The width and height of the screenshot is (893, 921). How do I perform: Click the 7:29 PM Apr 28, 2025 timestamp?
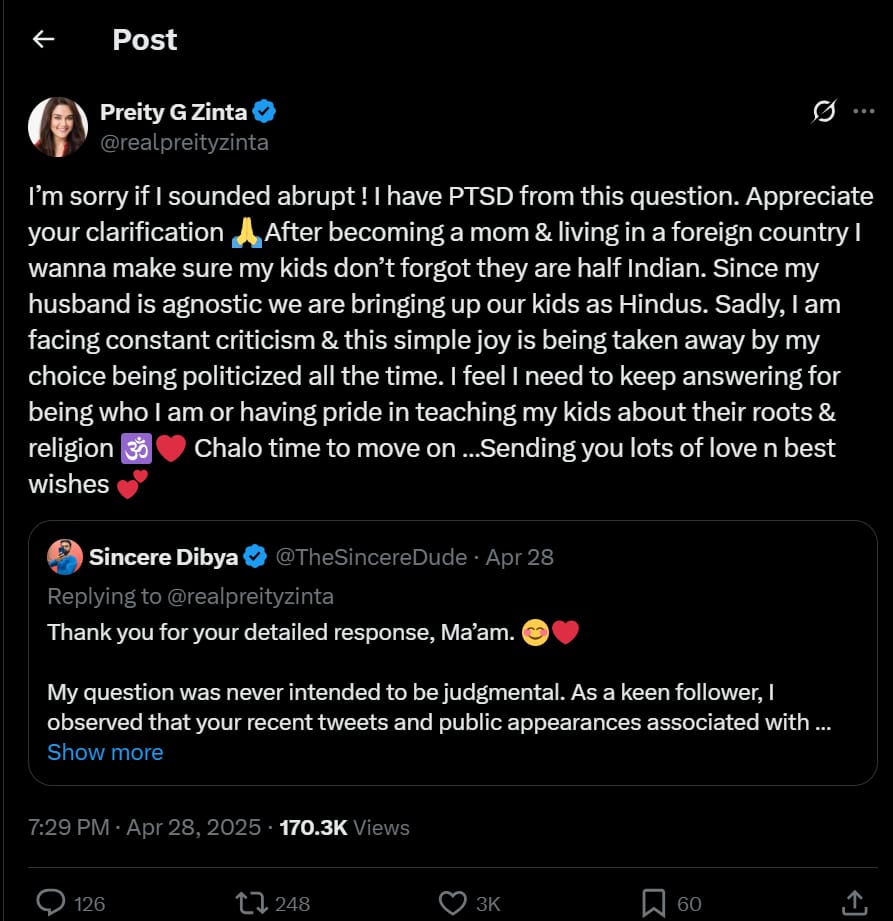[x=145, y=827]
